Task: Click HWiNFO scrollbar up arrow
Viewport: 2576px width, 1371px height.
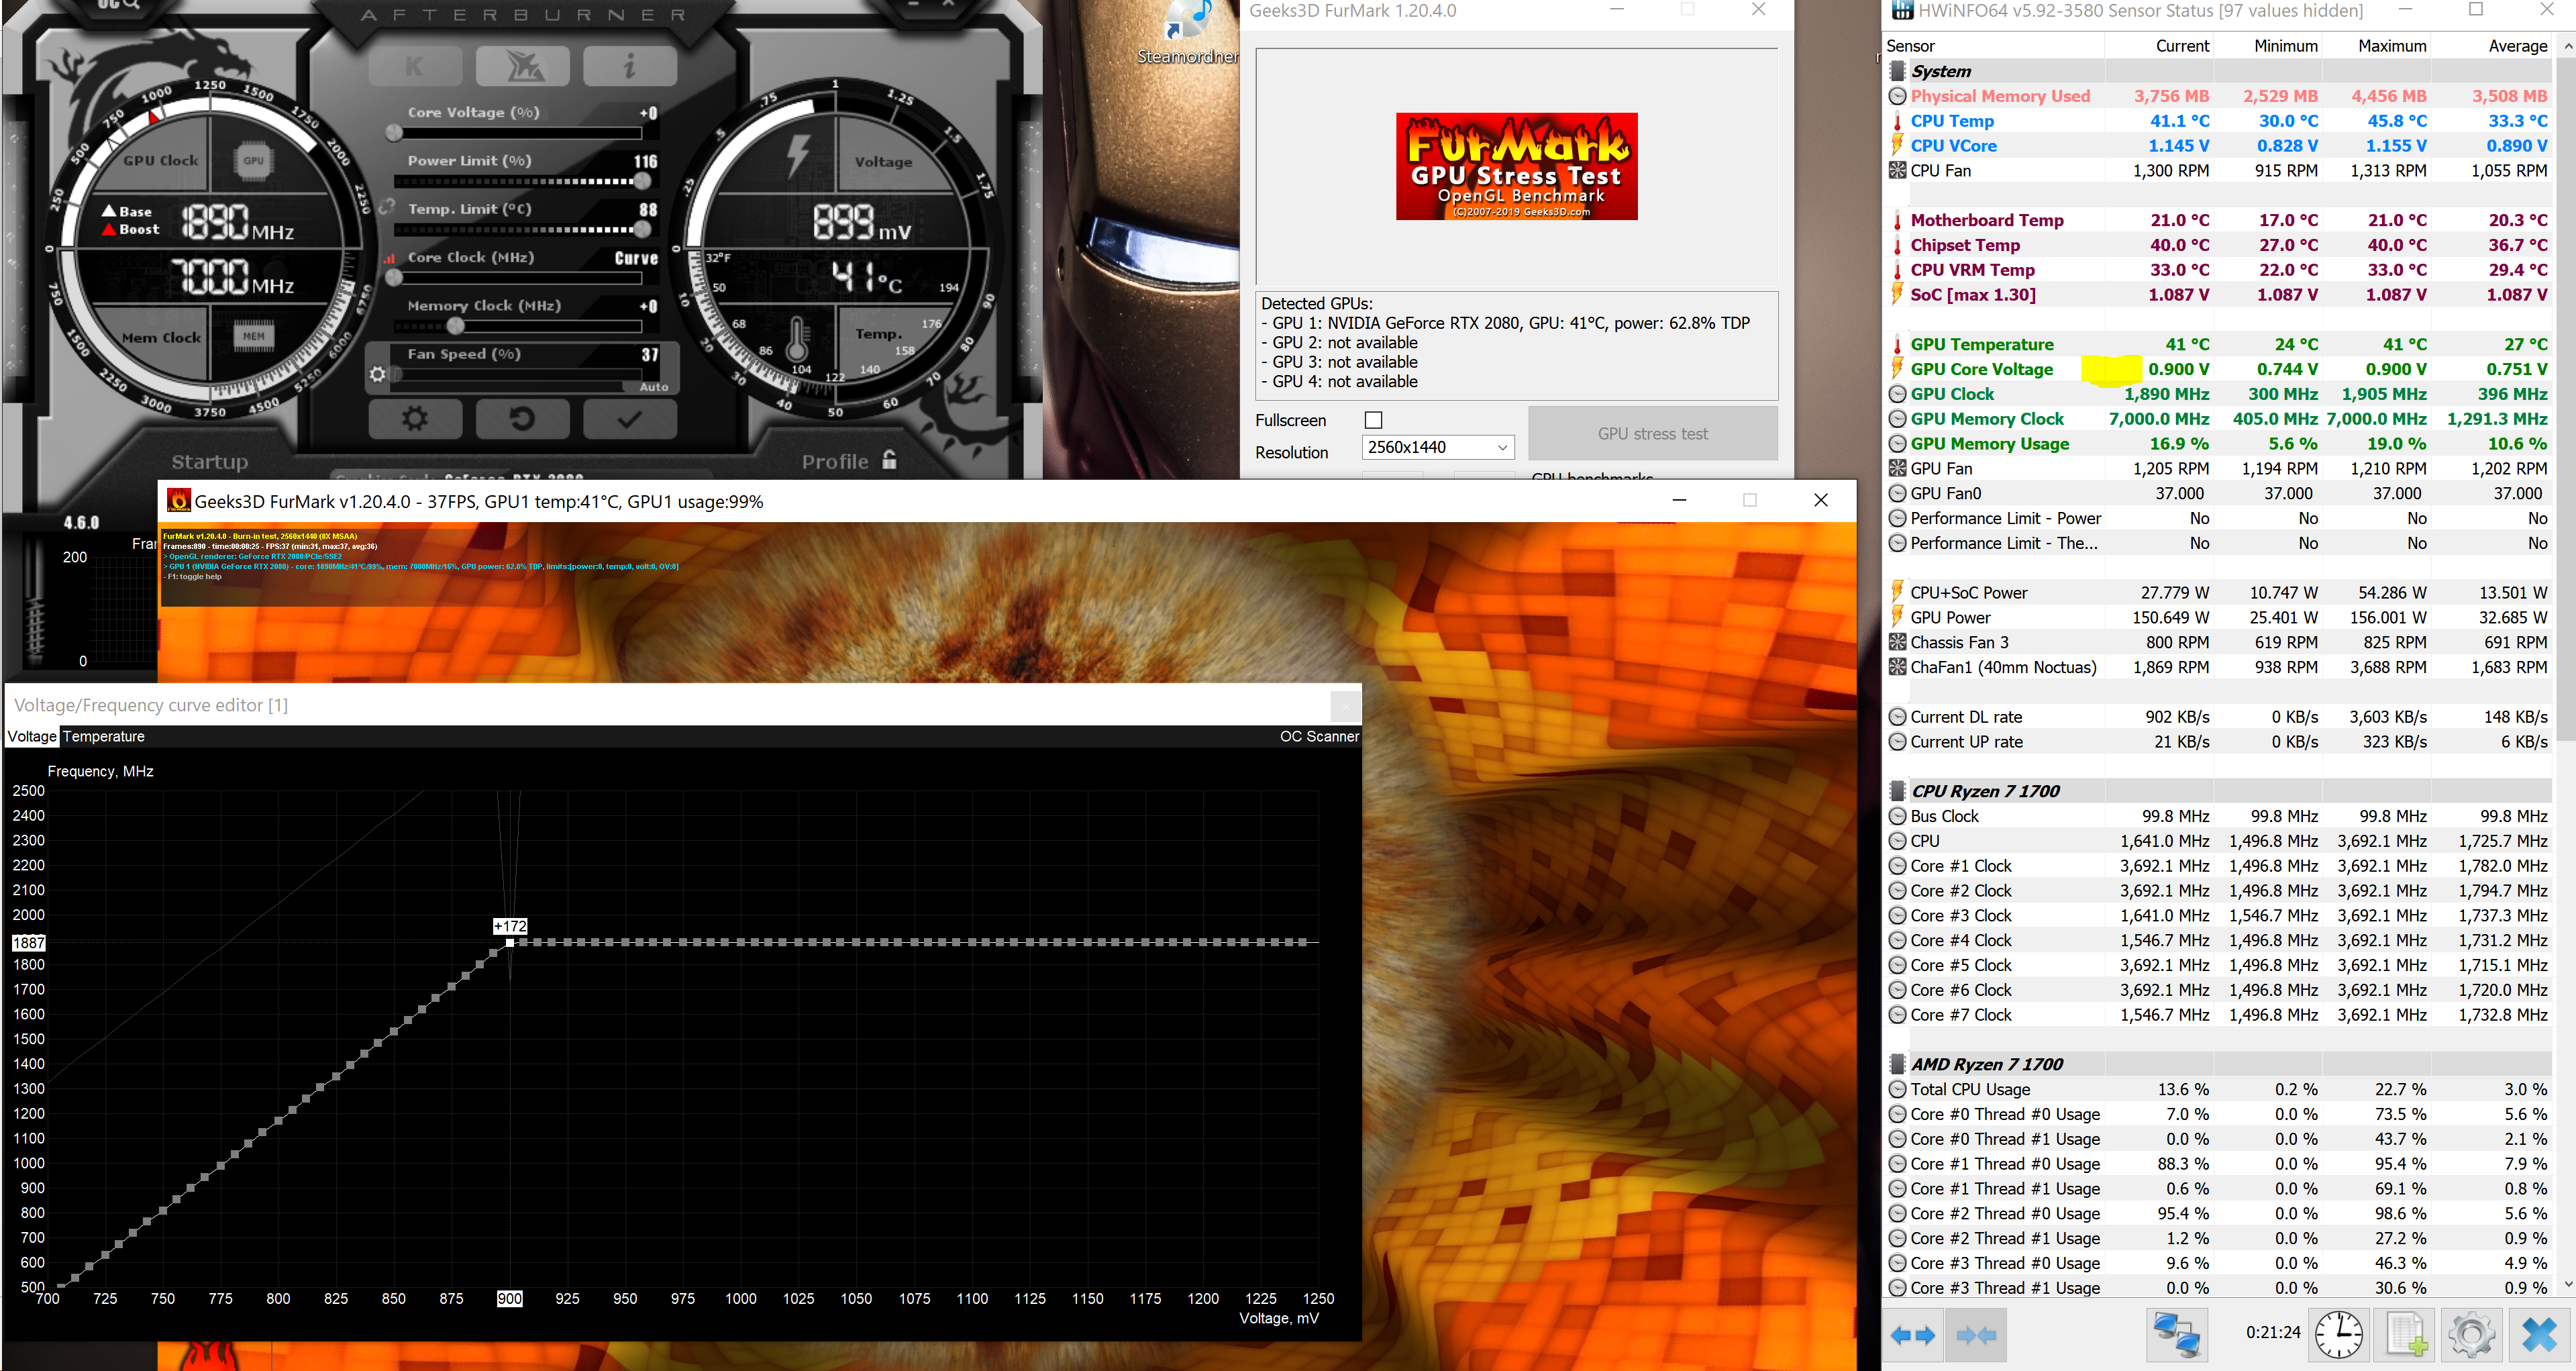Action: click(x=2566, y=46)
